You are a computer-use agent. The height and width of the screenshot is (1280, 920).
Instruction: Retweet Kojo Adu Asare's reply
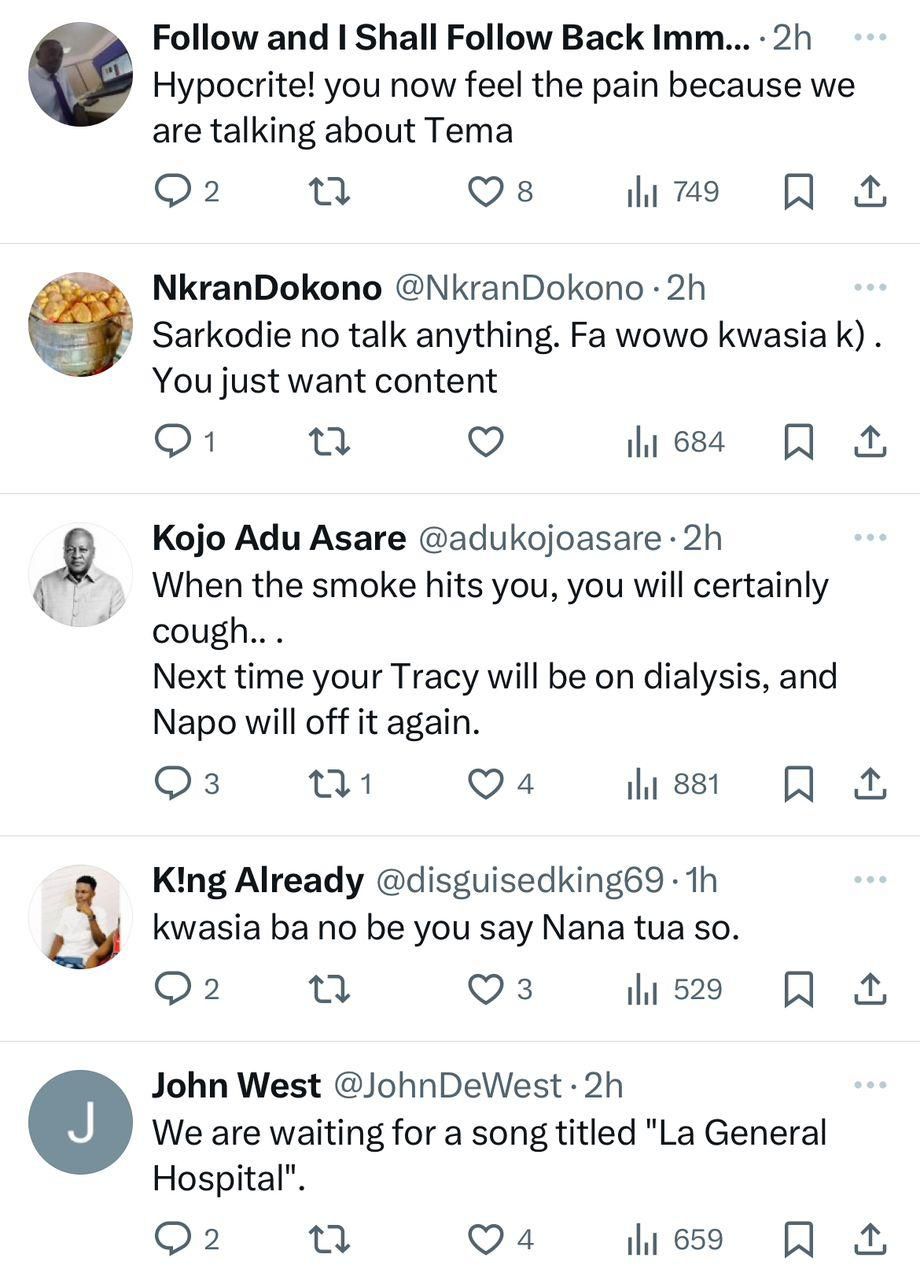(x=330, y=784)
